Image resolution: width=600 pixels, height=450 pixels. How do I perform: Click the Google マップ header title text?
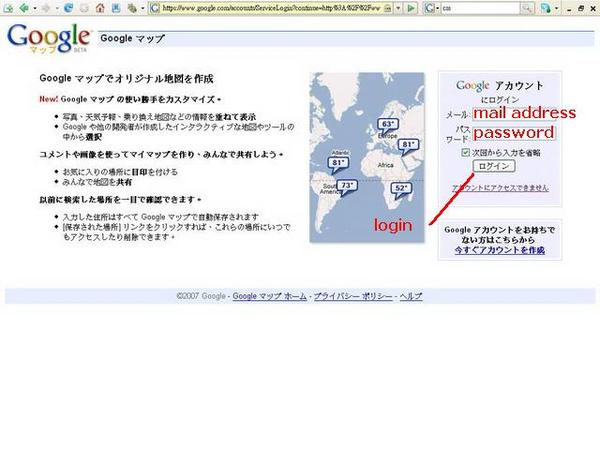[132, 38]
